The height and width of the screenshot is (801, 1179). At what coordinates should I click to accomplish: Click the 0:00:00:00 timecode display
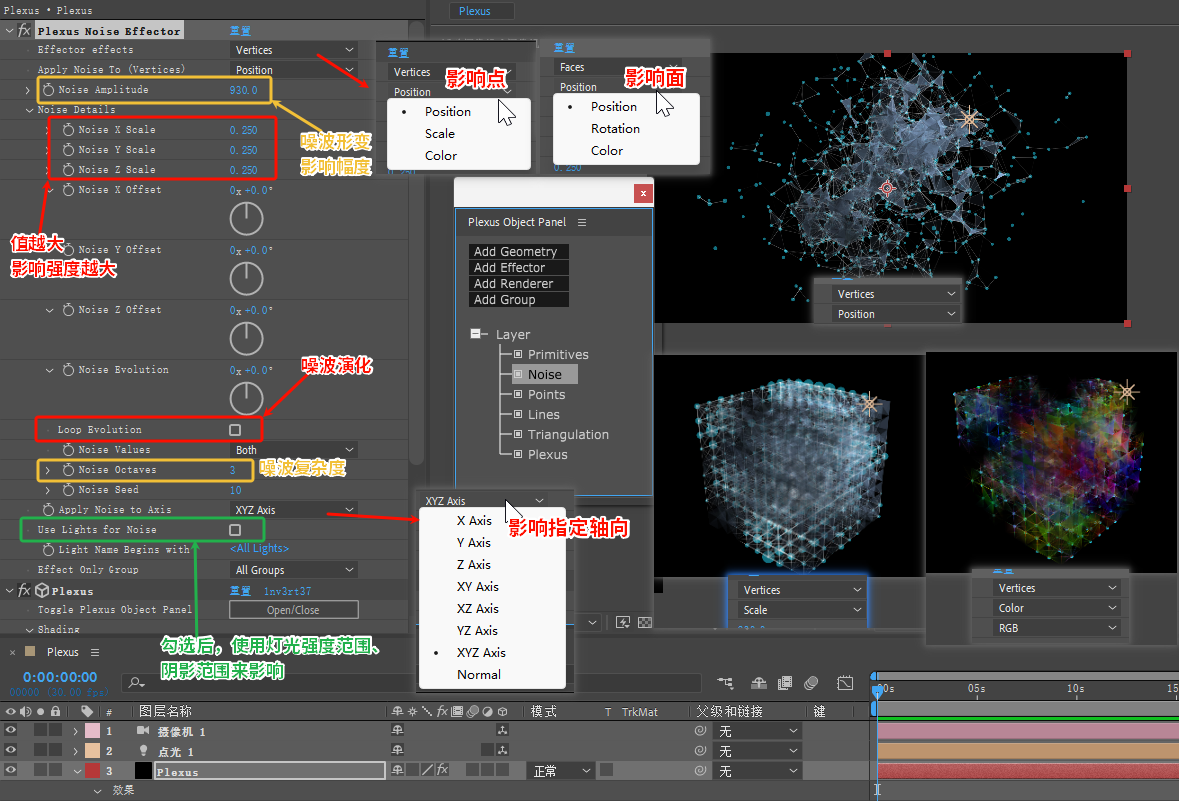tap(60, 677)
